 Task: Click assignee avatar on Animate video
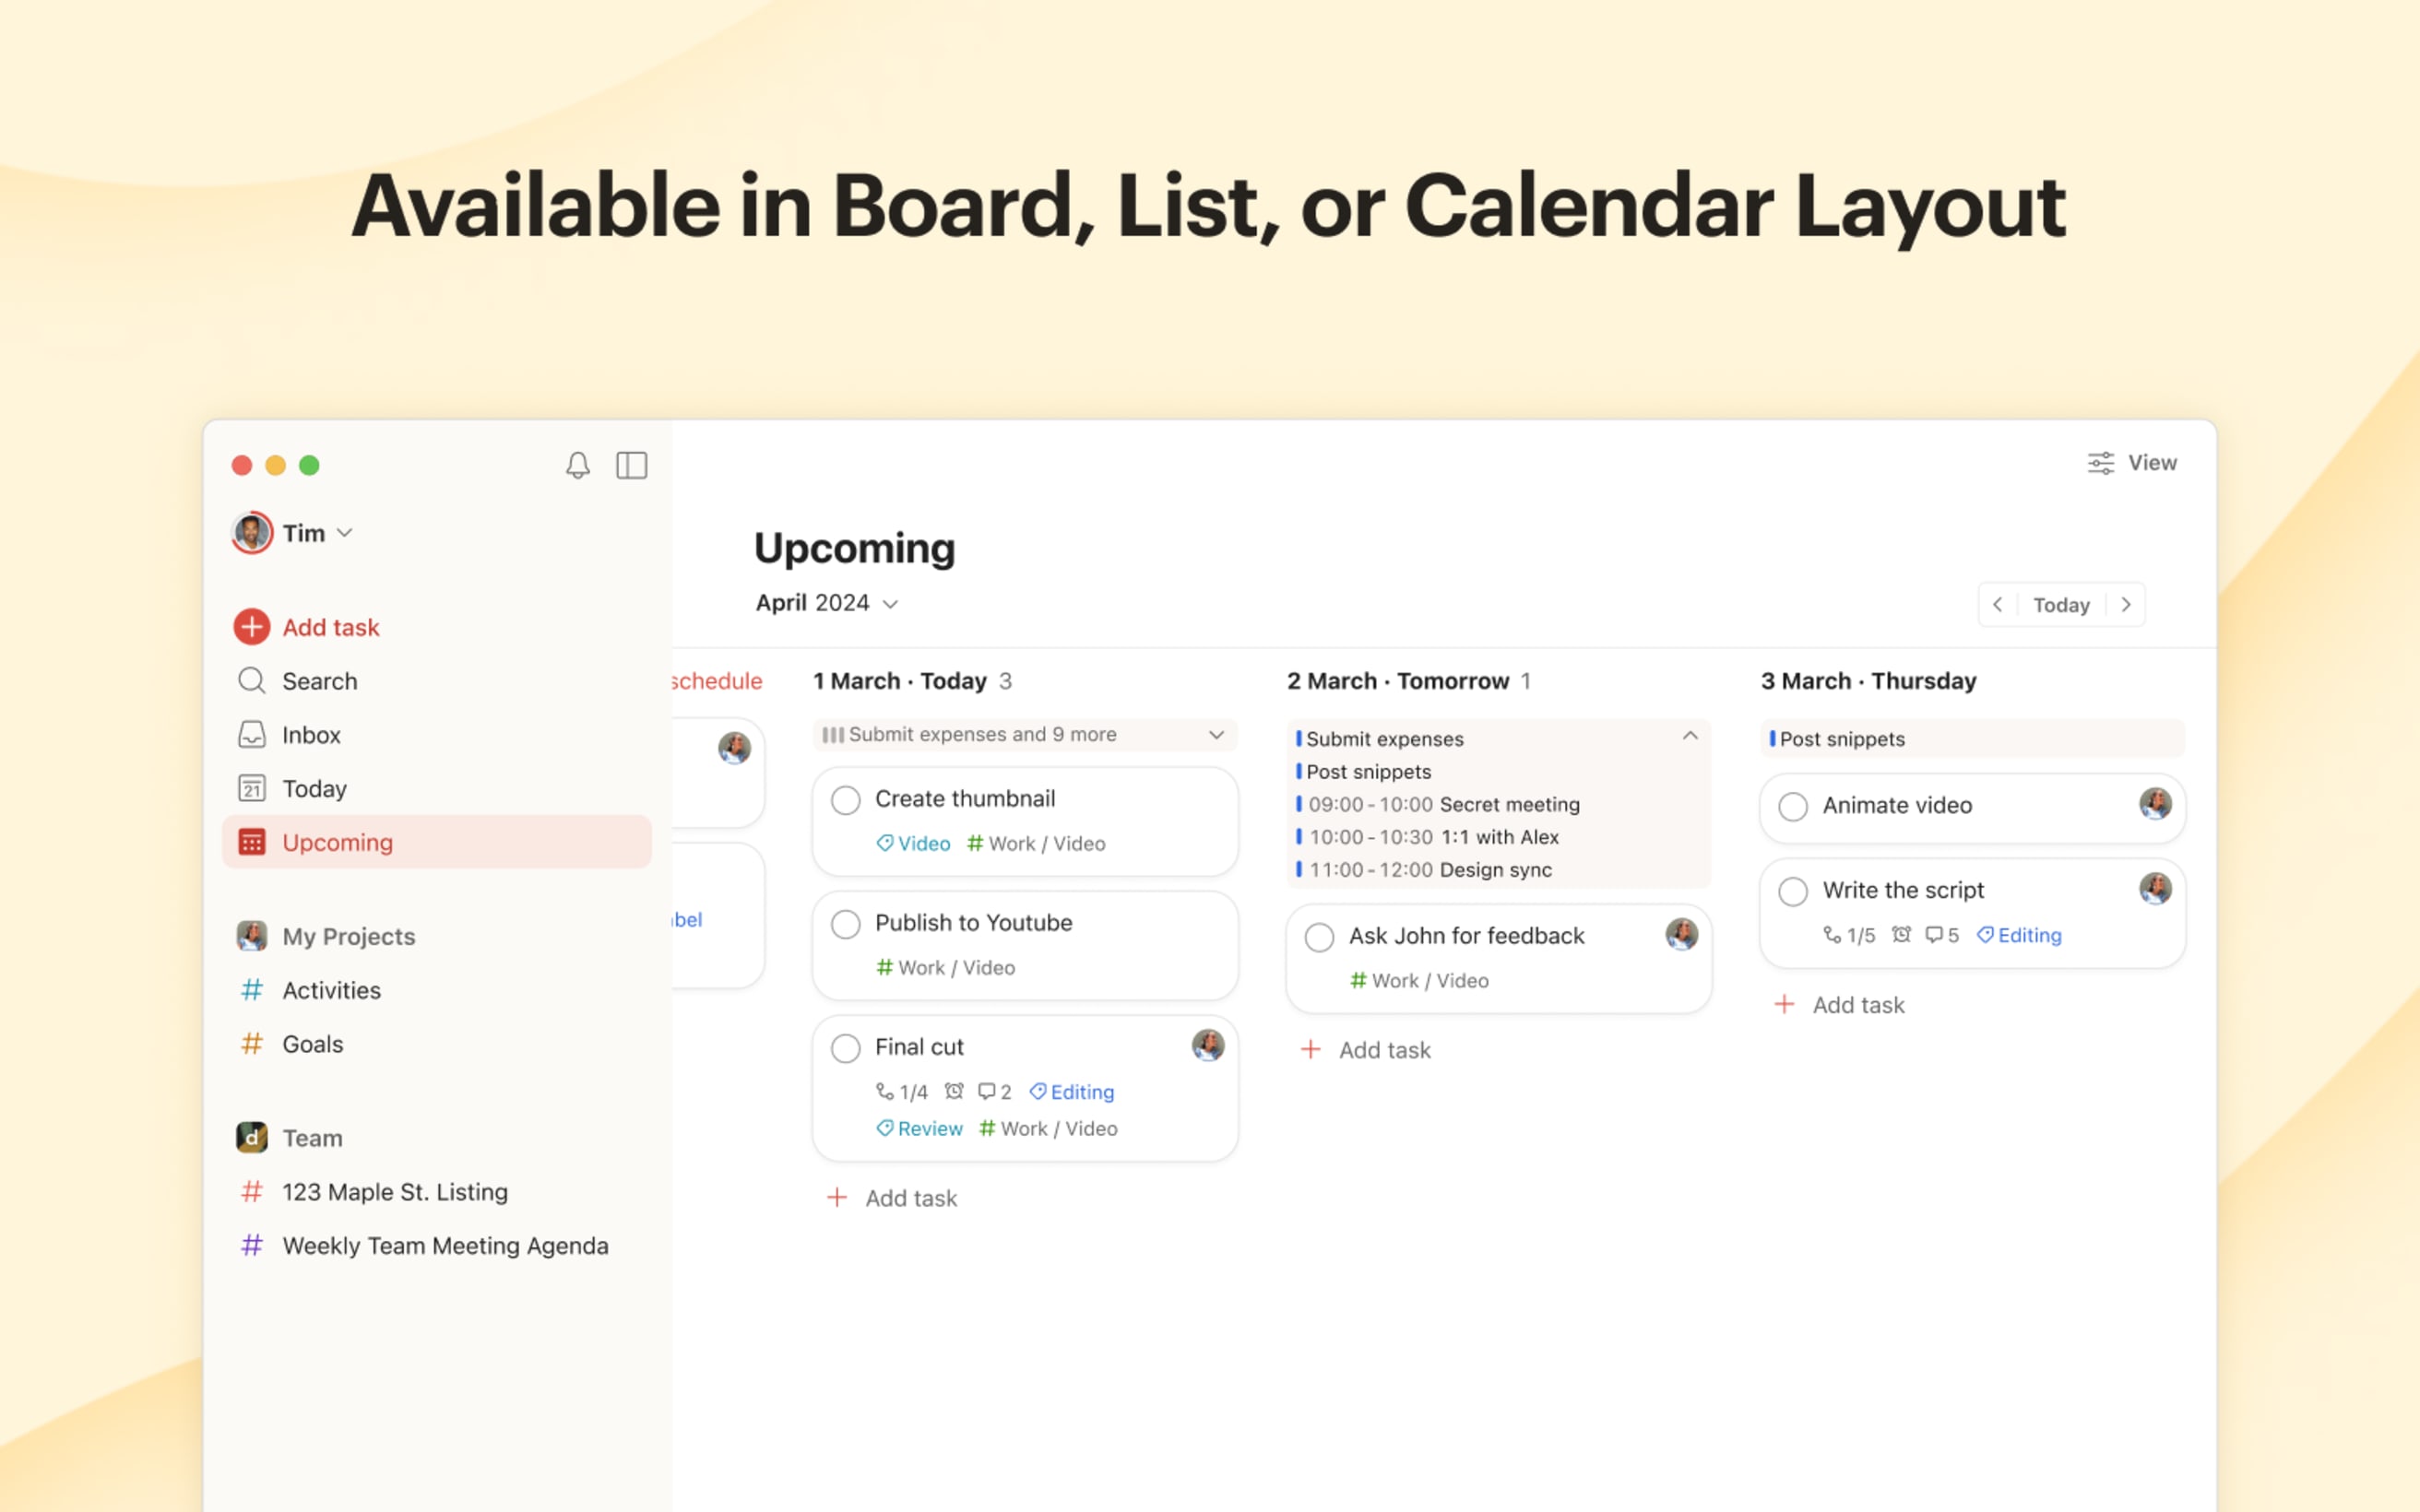click(2155, 804)
